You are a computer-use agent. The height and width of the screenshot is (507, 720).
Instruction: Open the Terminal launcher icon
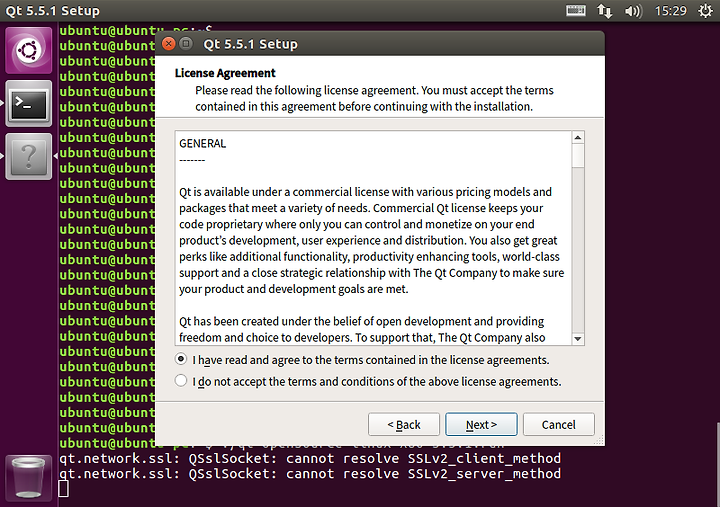(x=28, y=104)
